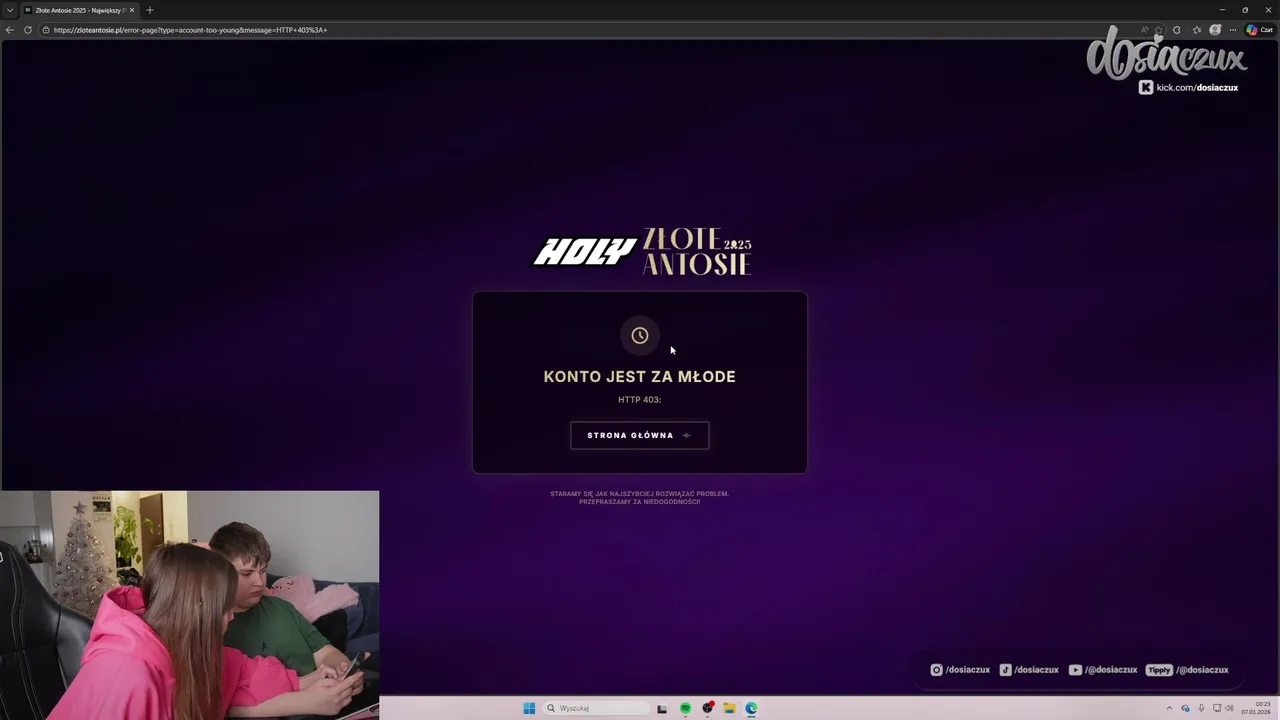Viewport: 1280px width, 720px height.
Task: Click the Wyszukaj taskbar search box
Action: [597, 708]
